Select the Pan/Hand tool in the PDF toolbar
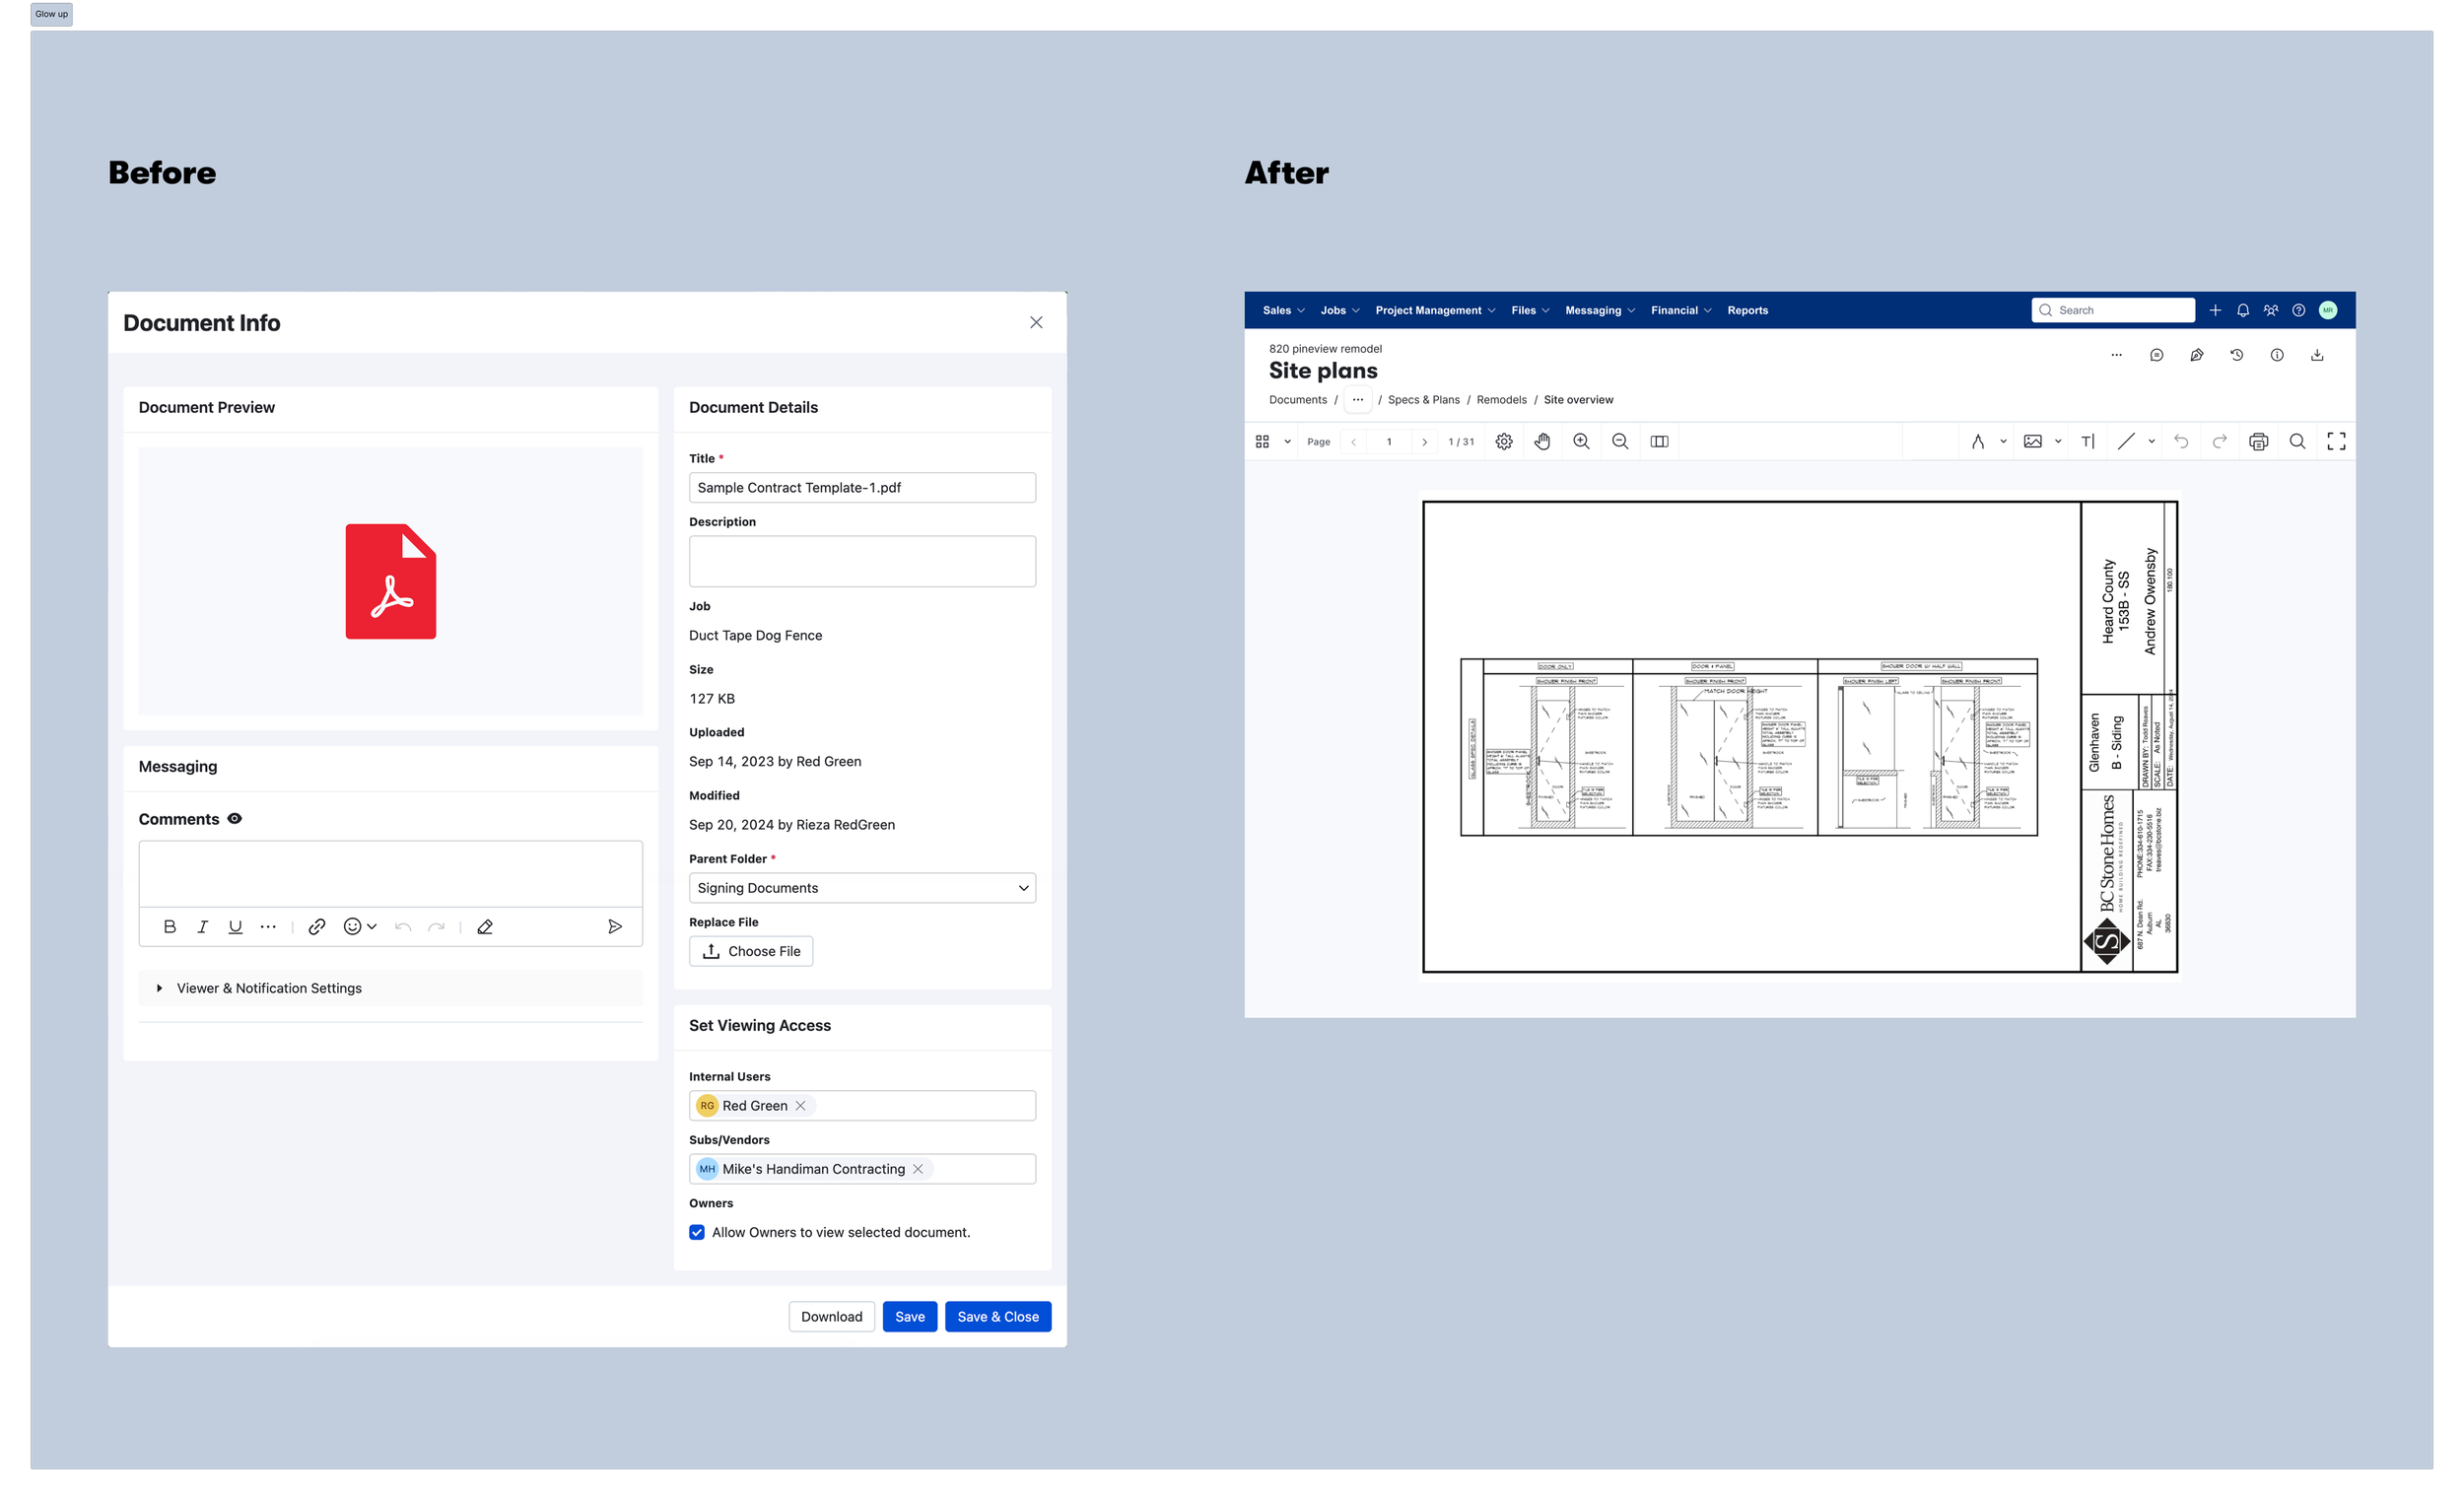This screenshot has height=1500, width=2464. point(1543,441)
